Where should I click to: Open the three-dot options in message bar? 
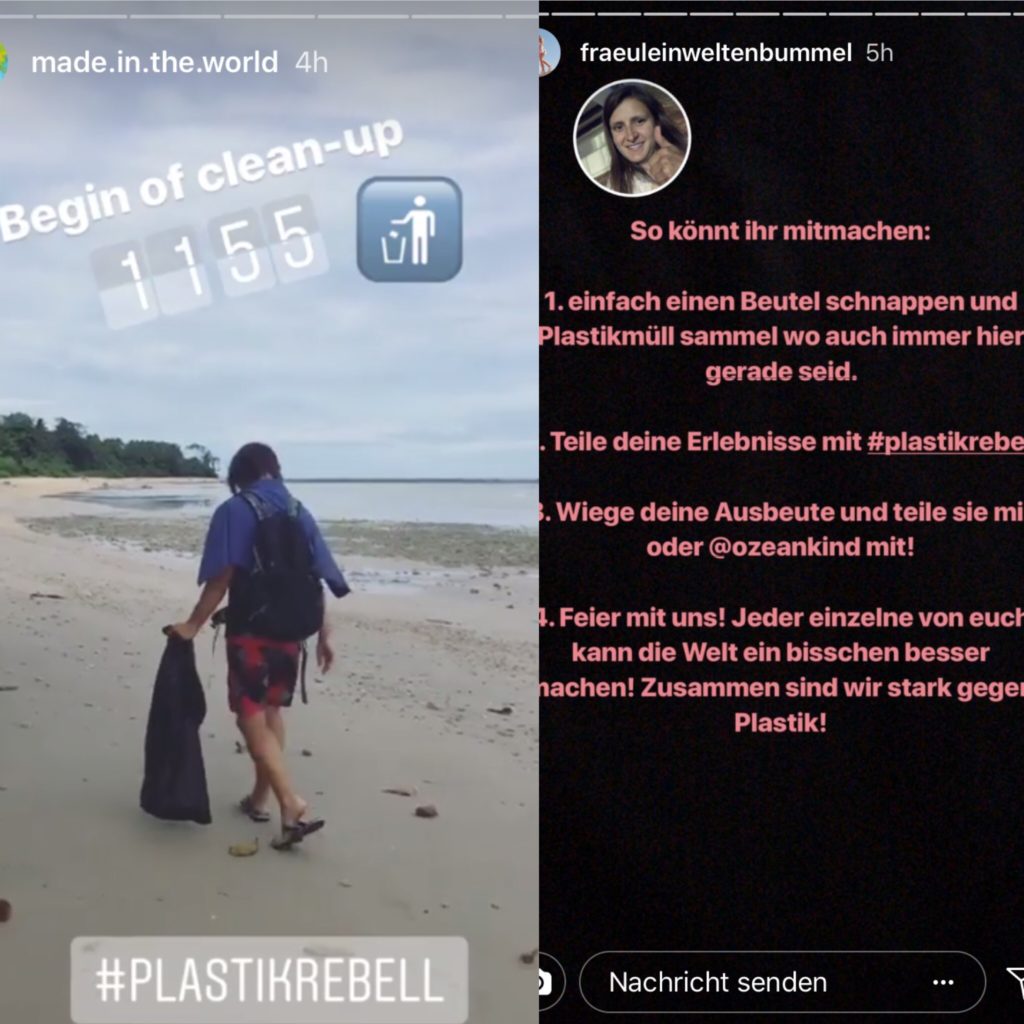(x=943, y=982)
